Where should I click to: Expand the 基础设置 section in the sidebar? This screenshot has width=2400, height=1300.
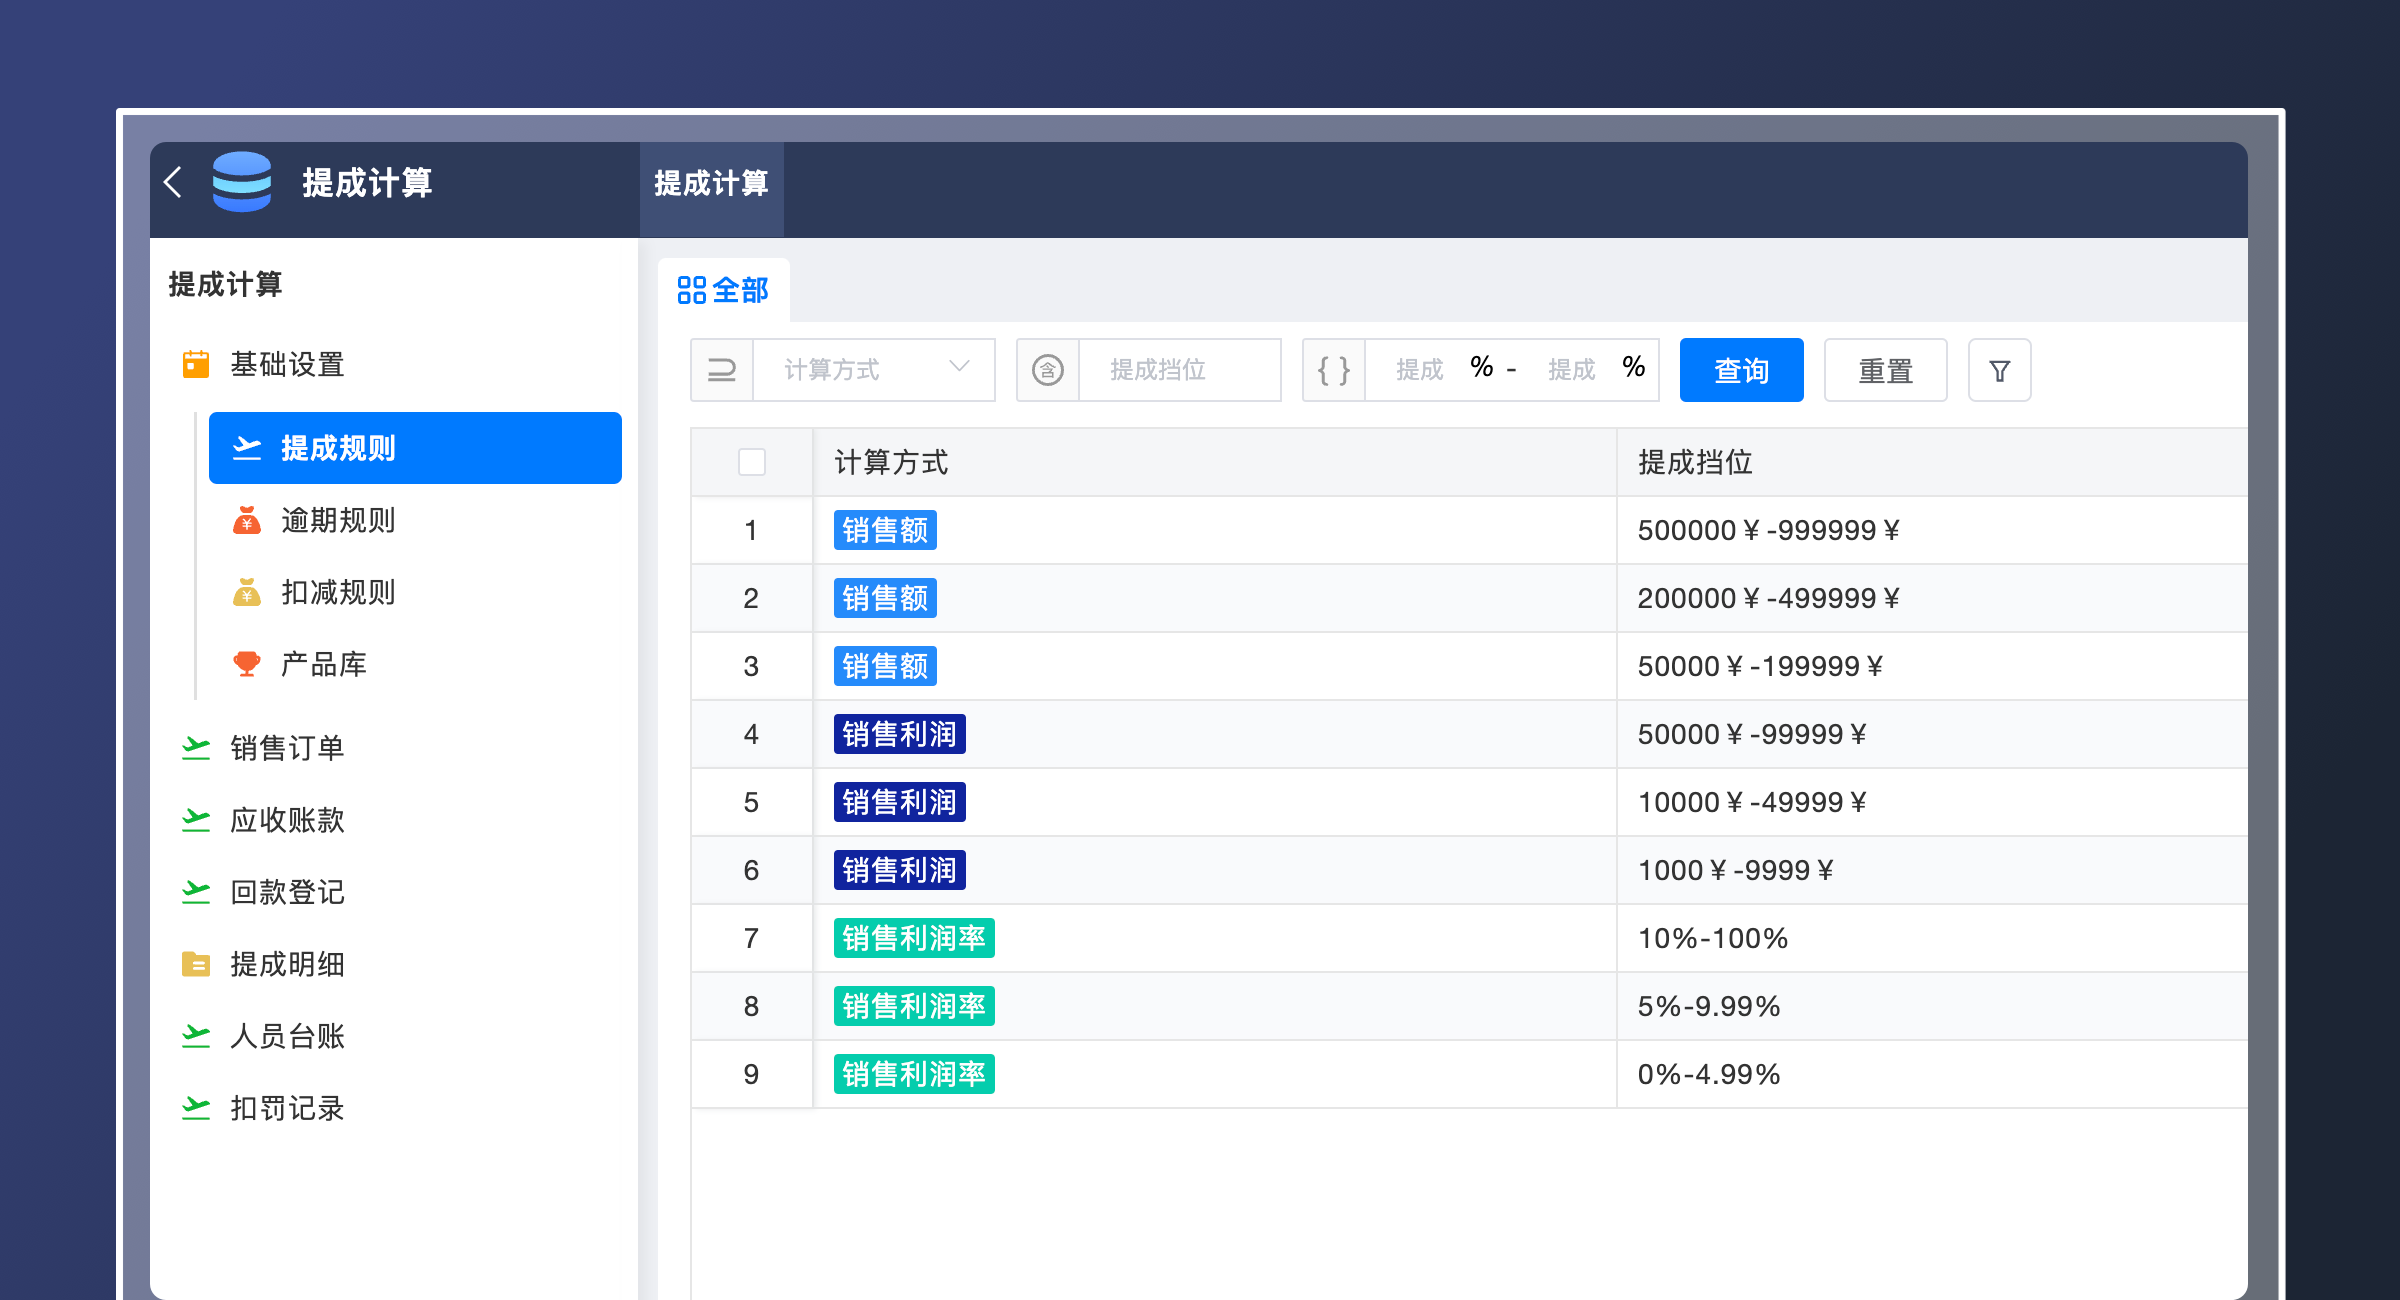[x=287, y=363]
